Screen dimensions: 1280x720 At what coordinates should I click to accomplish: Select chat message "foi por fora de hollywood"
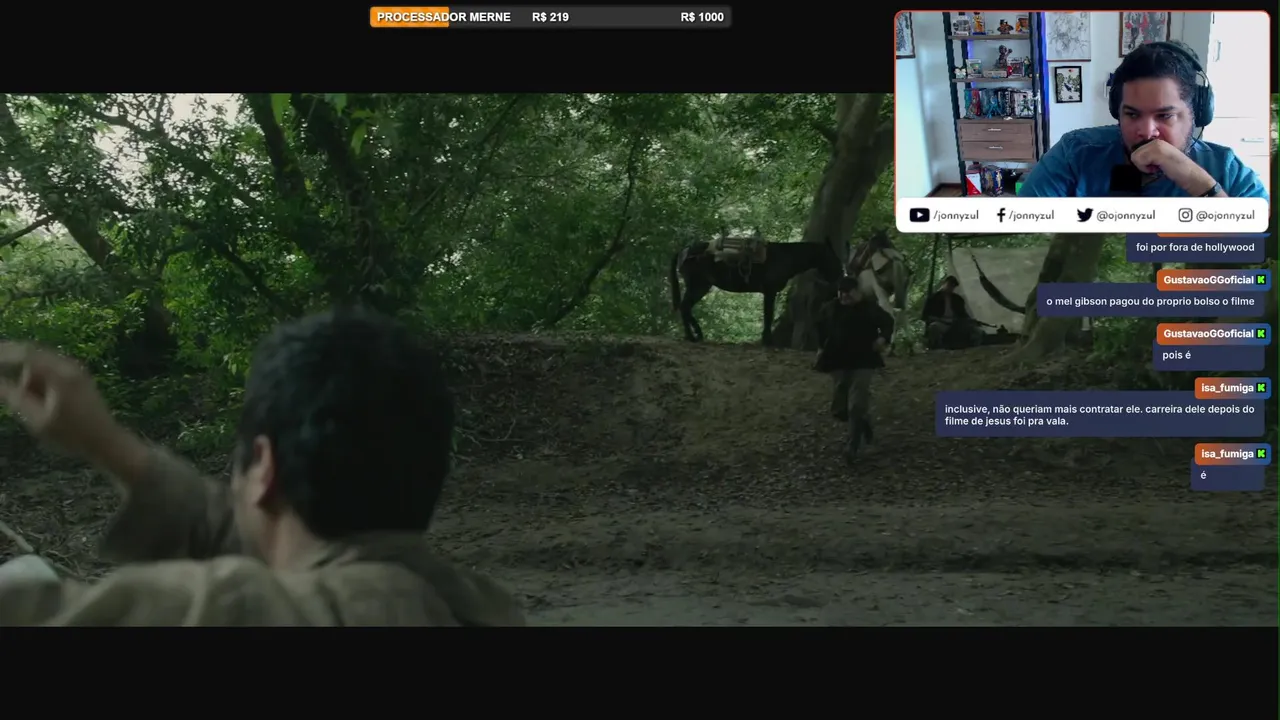(x=1195, y=247)
